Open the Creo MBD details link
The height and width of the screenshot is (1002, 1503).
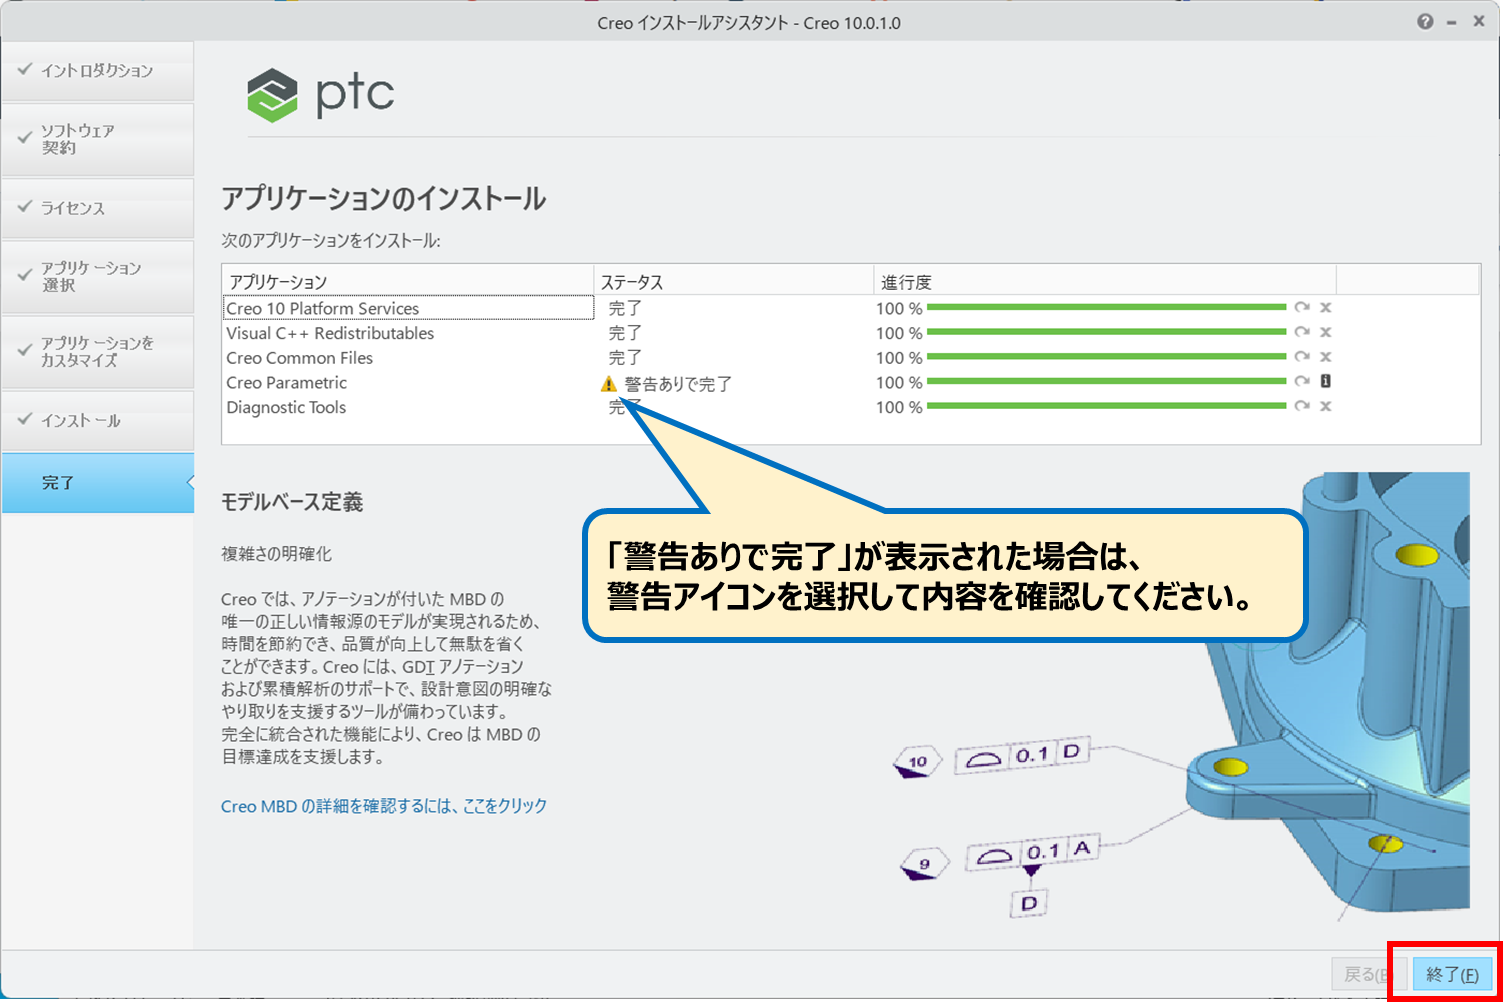[383, 806]
